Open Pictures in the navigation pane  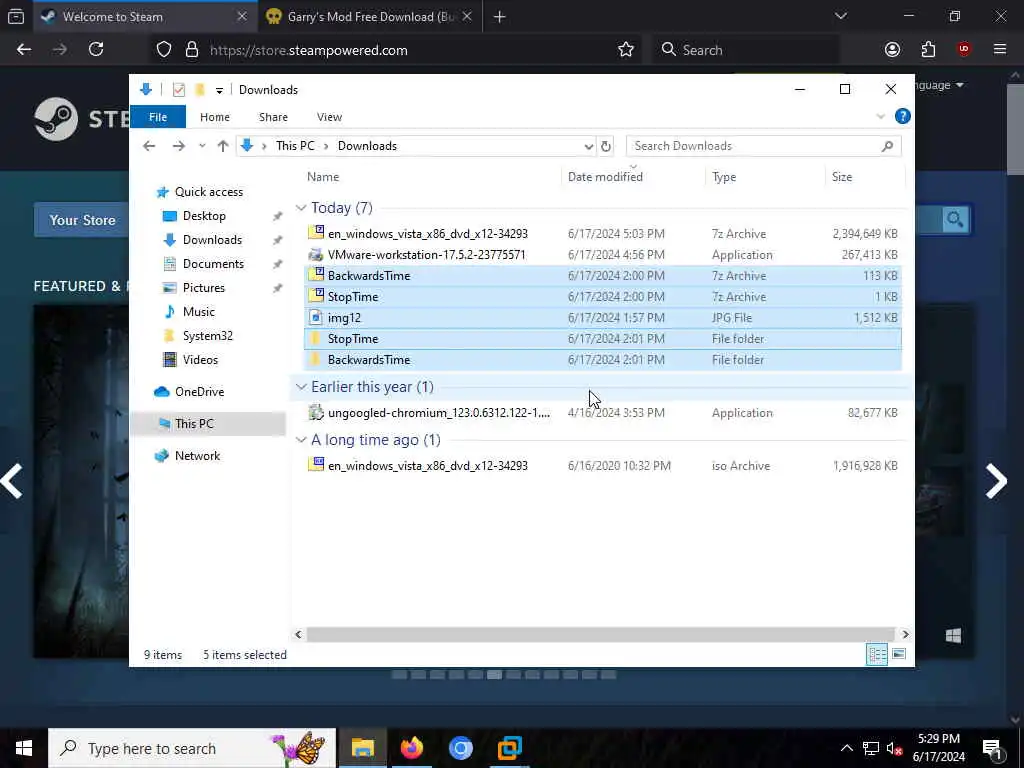click(x=203, y=288)
